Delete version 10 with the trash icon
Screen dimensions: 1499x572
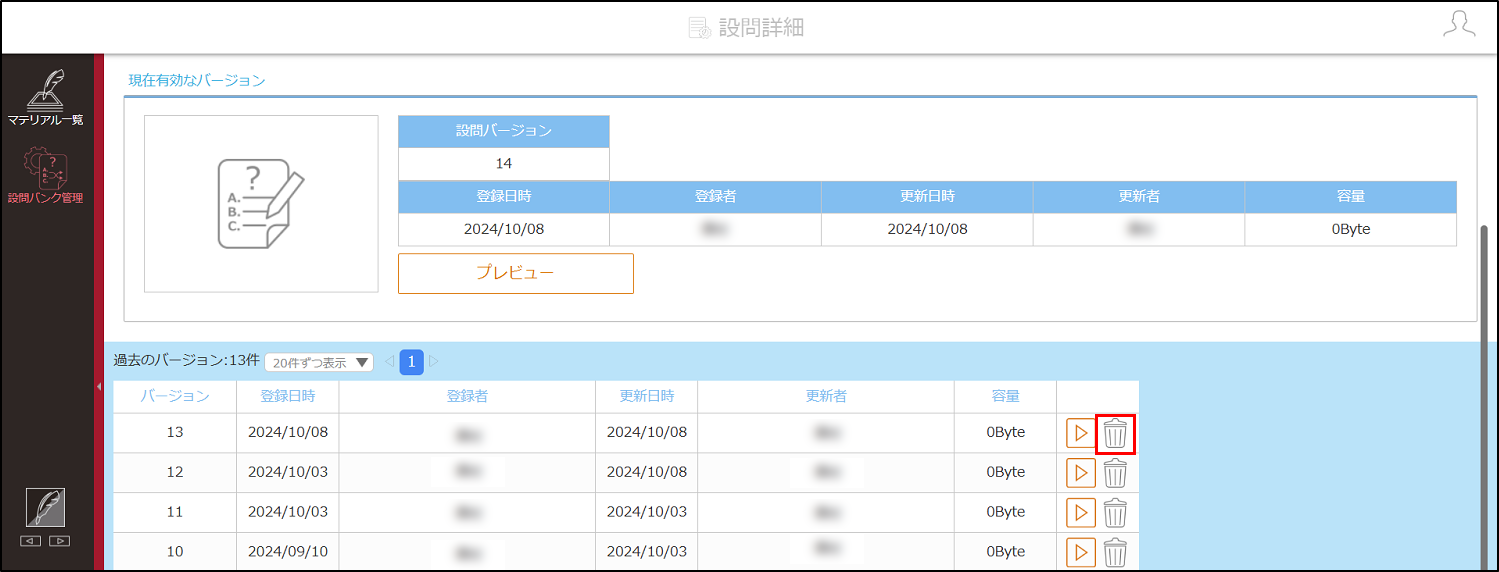point(1115,552)
